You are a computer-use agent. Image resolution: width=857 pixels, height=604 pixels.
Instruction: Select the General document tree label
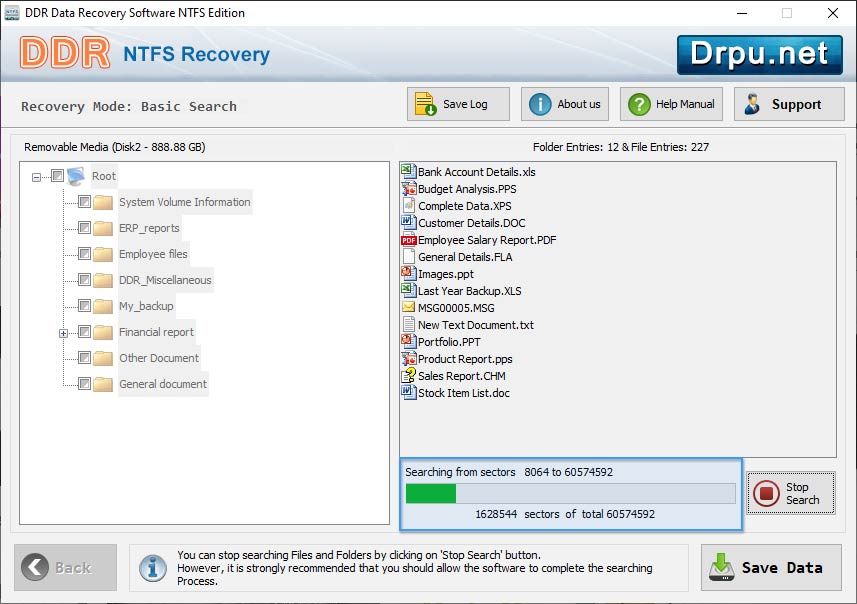[x=163, y=384]
